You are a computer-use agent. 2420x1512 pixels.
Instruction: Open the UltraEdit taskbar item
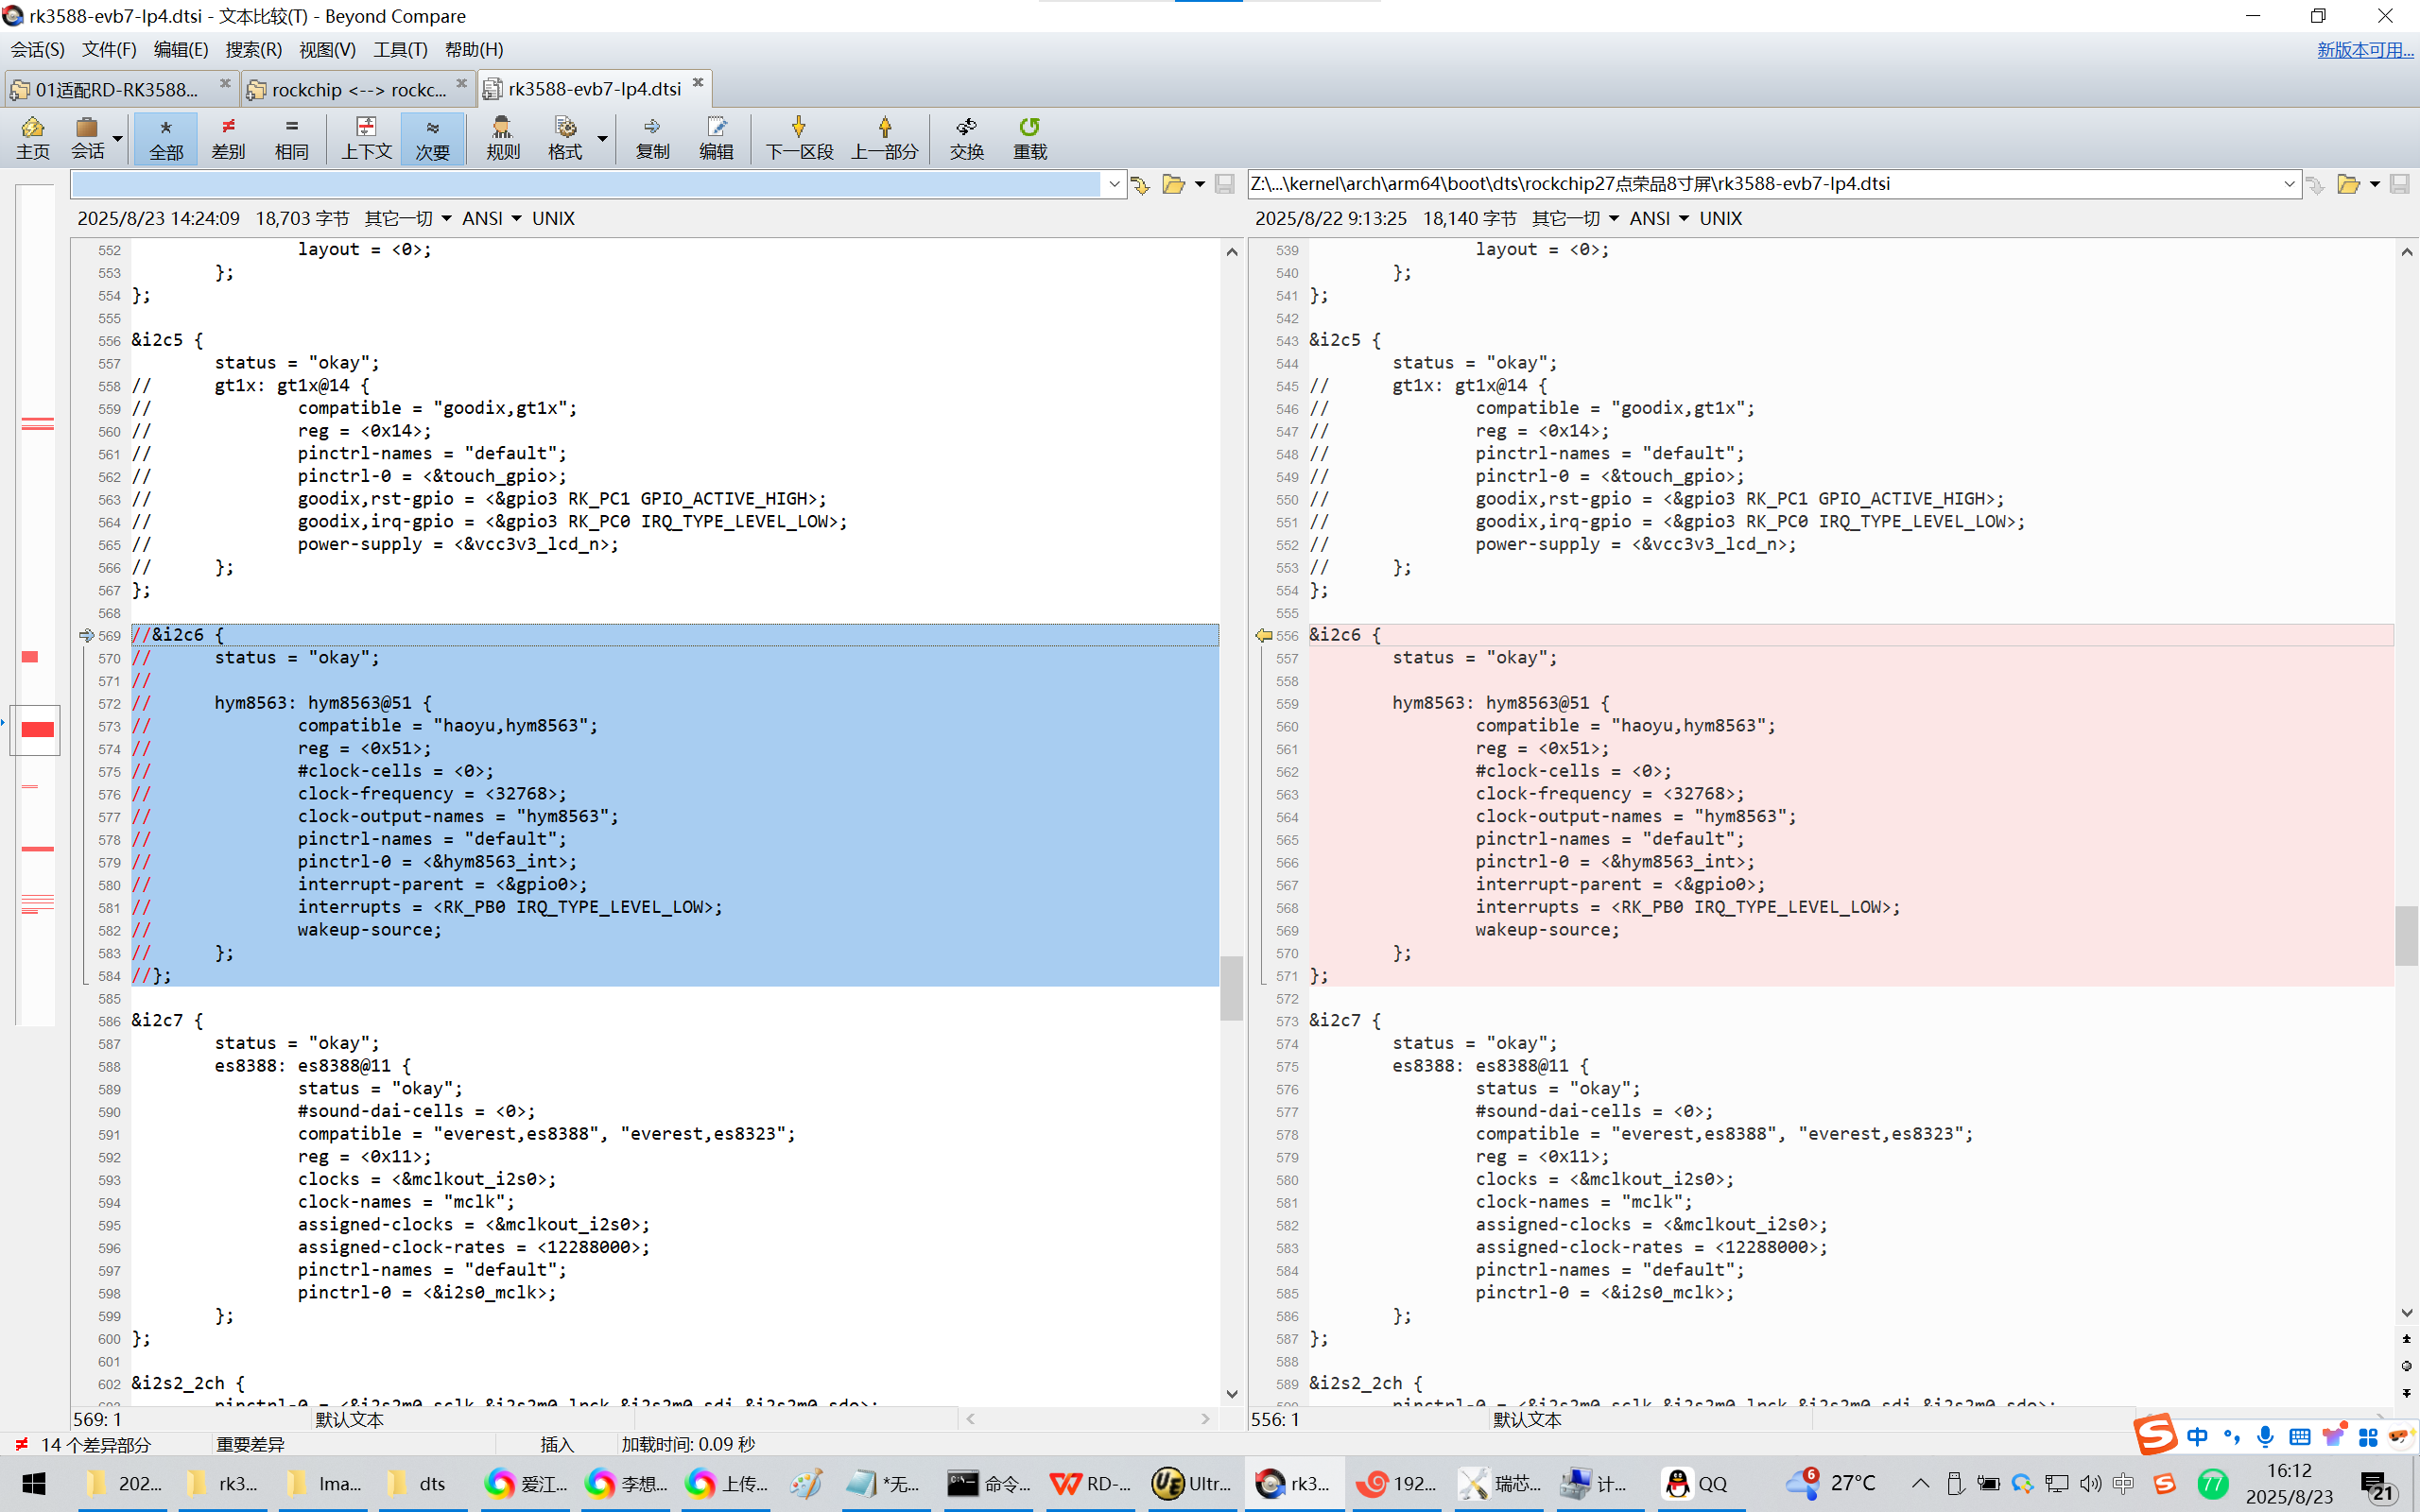point(1191,1483)
